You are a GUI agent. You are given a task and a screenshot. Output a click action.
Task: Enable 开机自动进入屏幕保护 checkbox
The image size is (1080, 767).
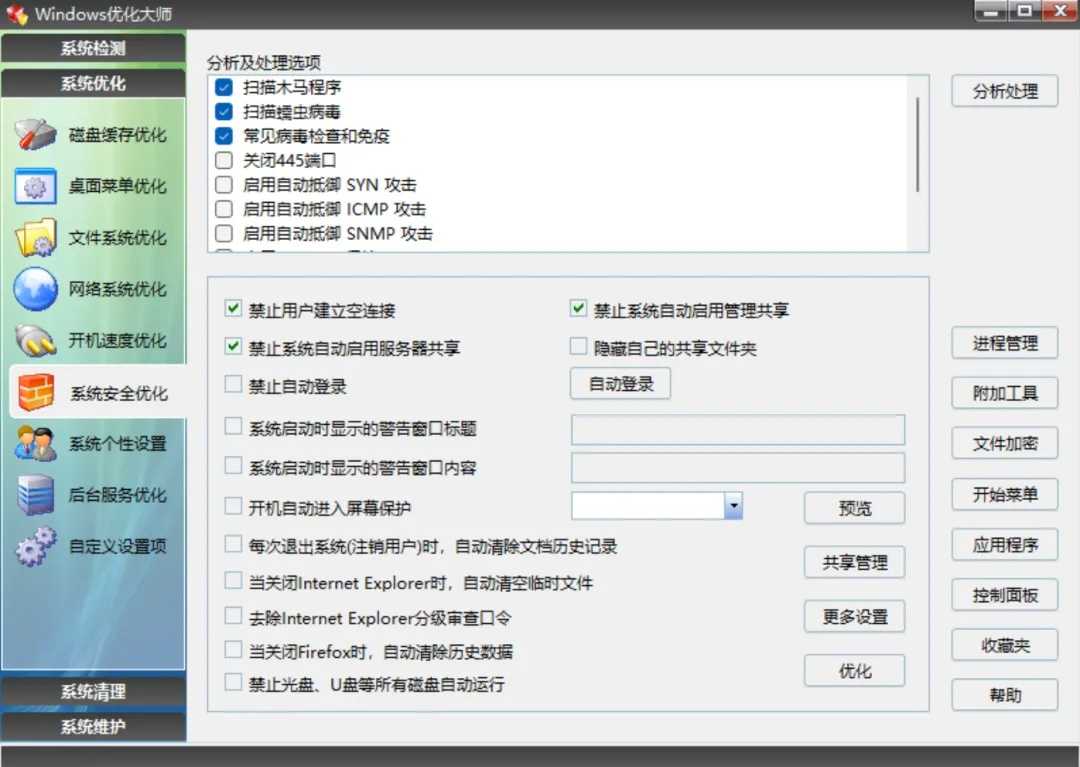click(x=233, y=506)
